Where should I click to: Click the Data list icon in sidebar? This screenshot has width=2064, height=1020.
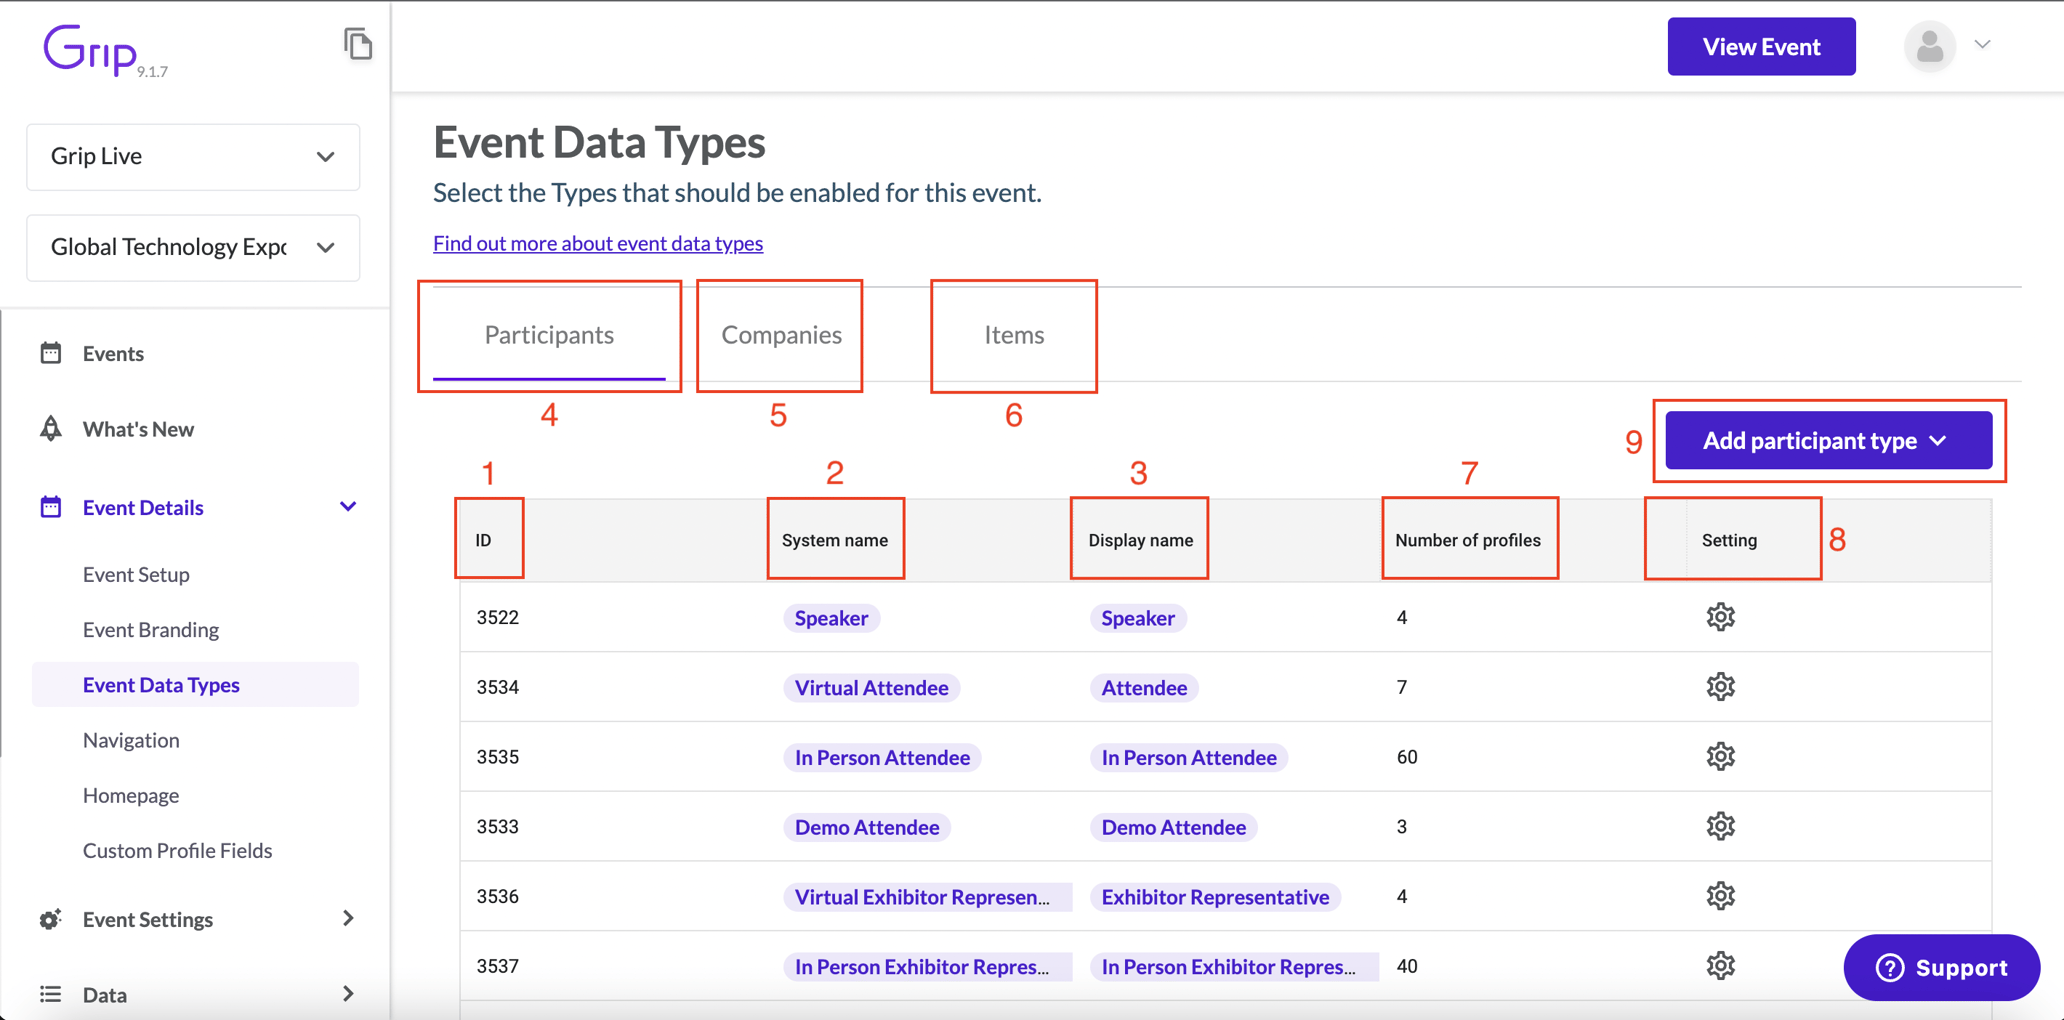[x=50, y=994]
